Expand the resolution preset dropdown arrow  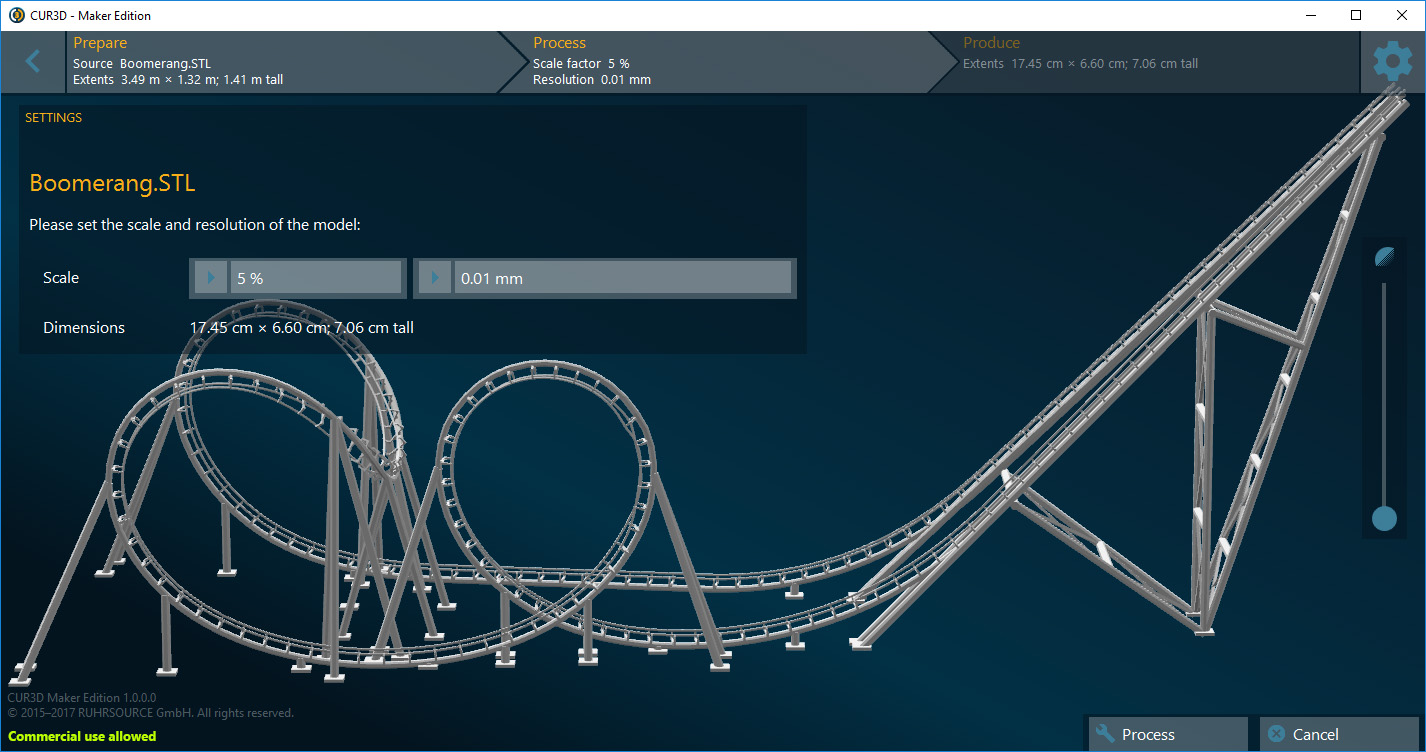coord(434,277)
